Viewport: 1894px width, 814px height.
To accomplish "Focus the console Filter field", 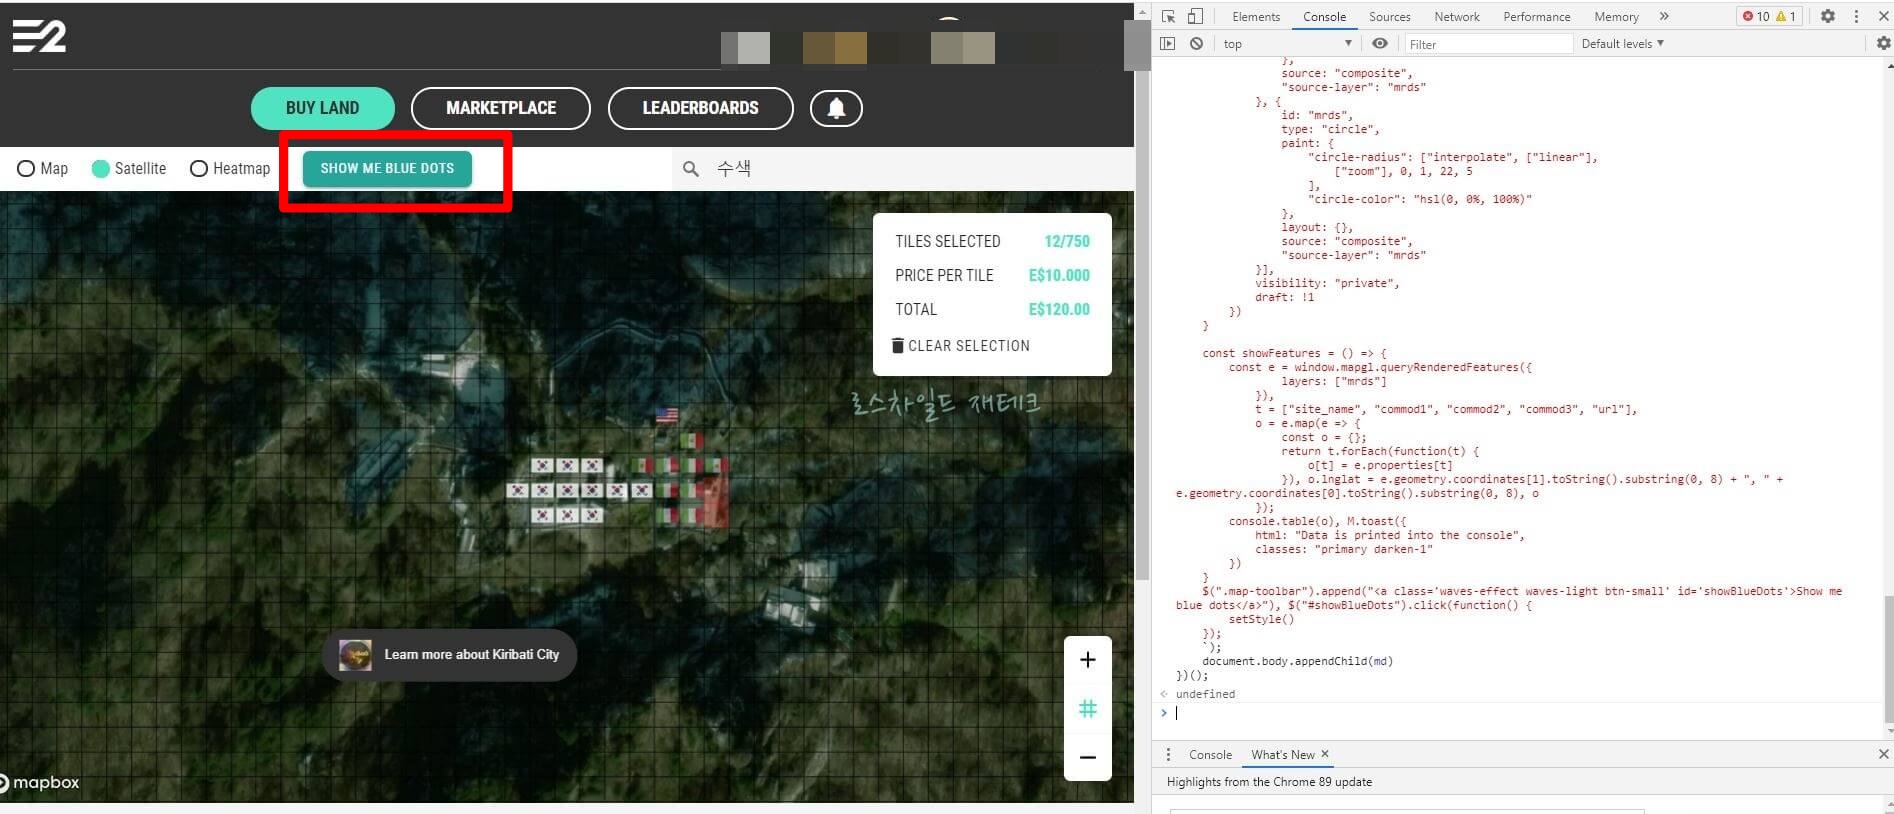I will coord(1487,44).
